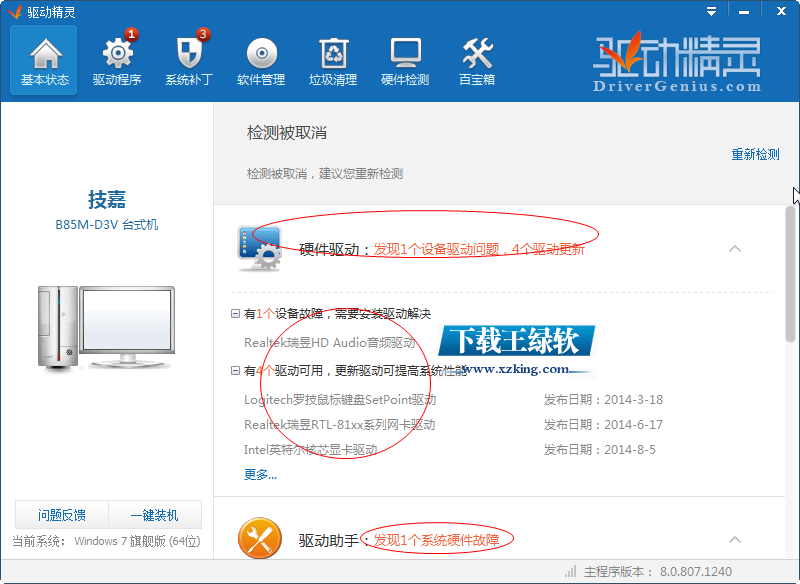The width and height of the screenshot is (800, 584).
Task: Click 发布日期：2014-6-17 text
Action: click(x=603, y=424)
